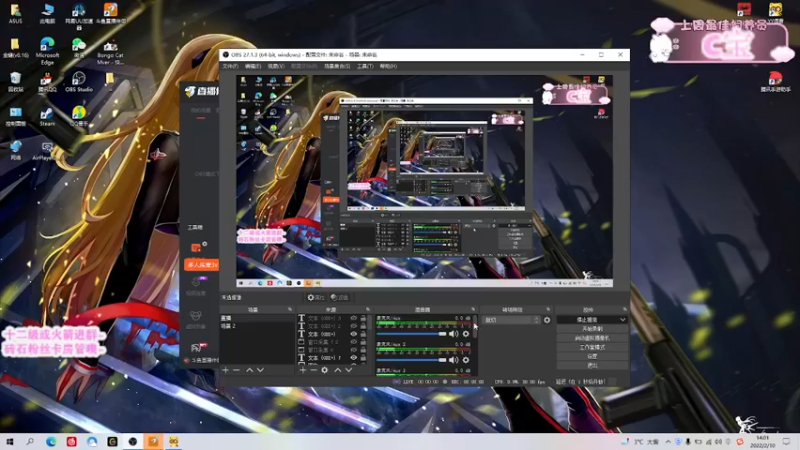The image size is (800, 450).
Task: Open source properties gear in sources toolbar
Action: 324,370
